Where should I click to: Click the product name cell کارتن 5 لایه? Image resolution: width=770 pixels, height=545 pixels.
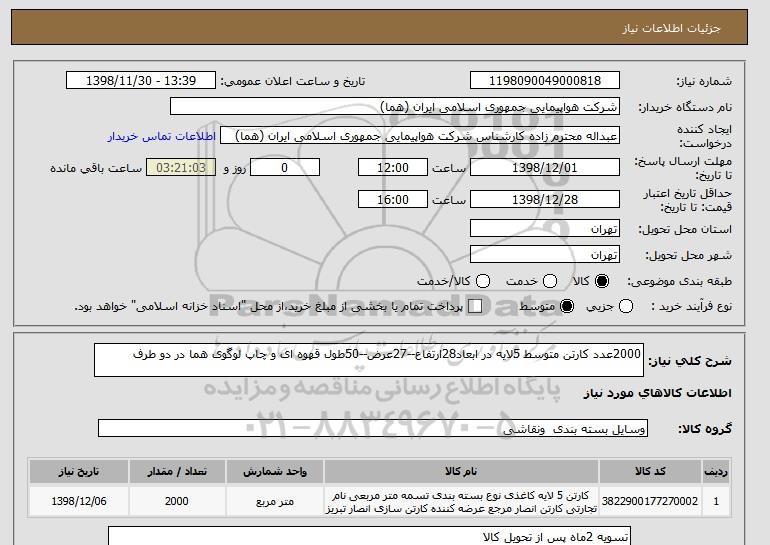coord(461,501)
